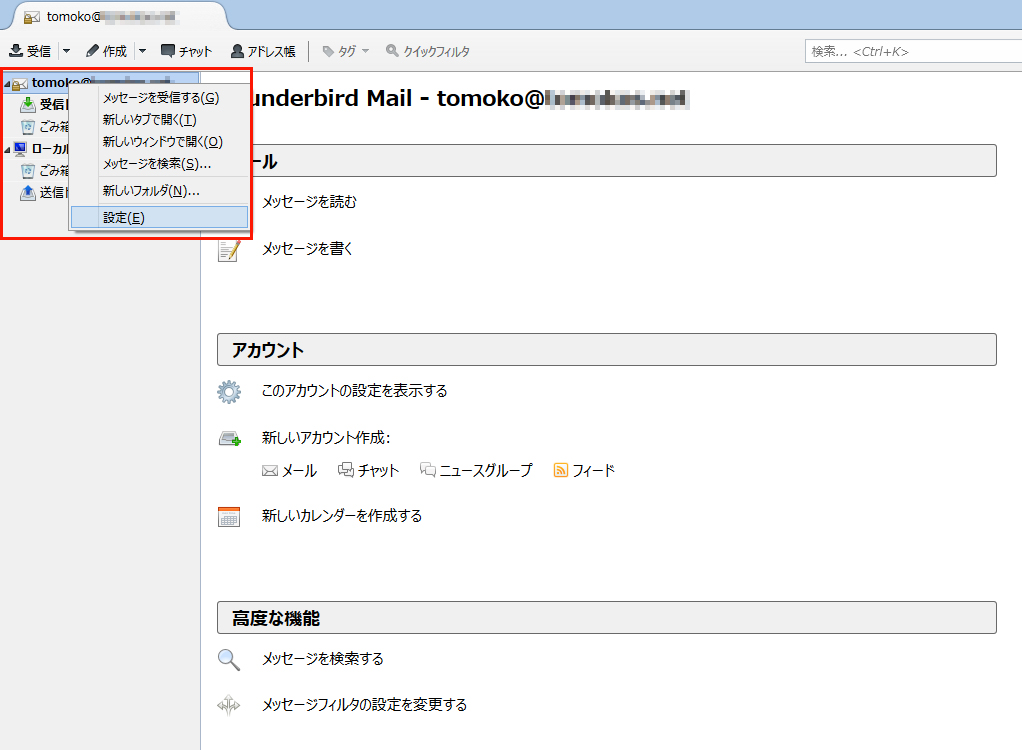The width and height of the screenshot is (1022, 750).
Task: Collapse the ローカル folders tree node
Action: (x=7, y=150)
